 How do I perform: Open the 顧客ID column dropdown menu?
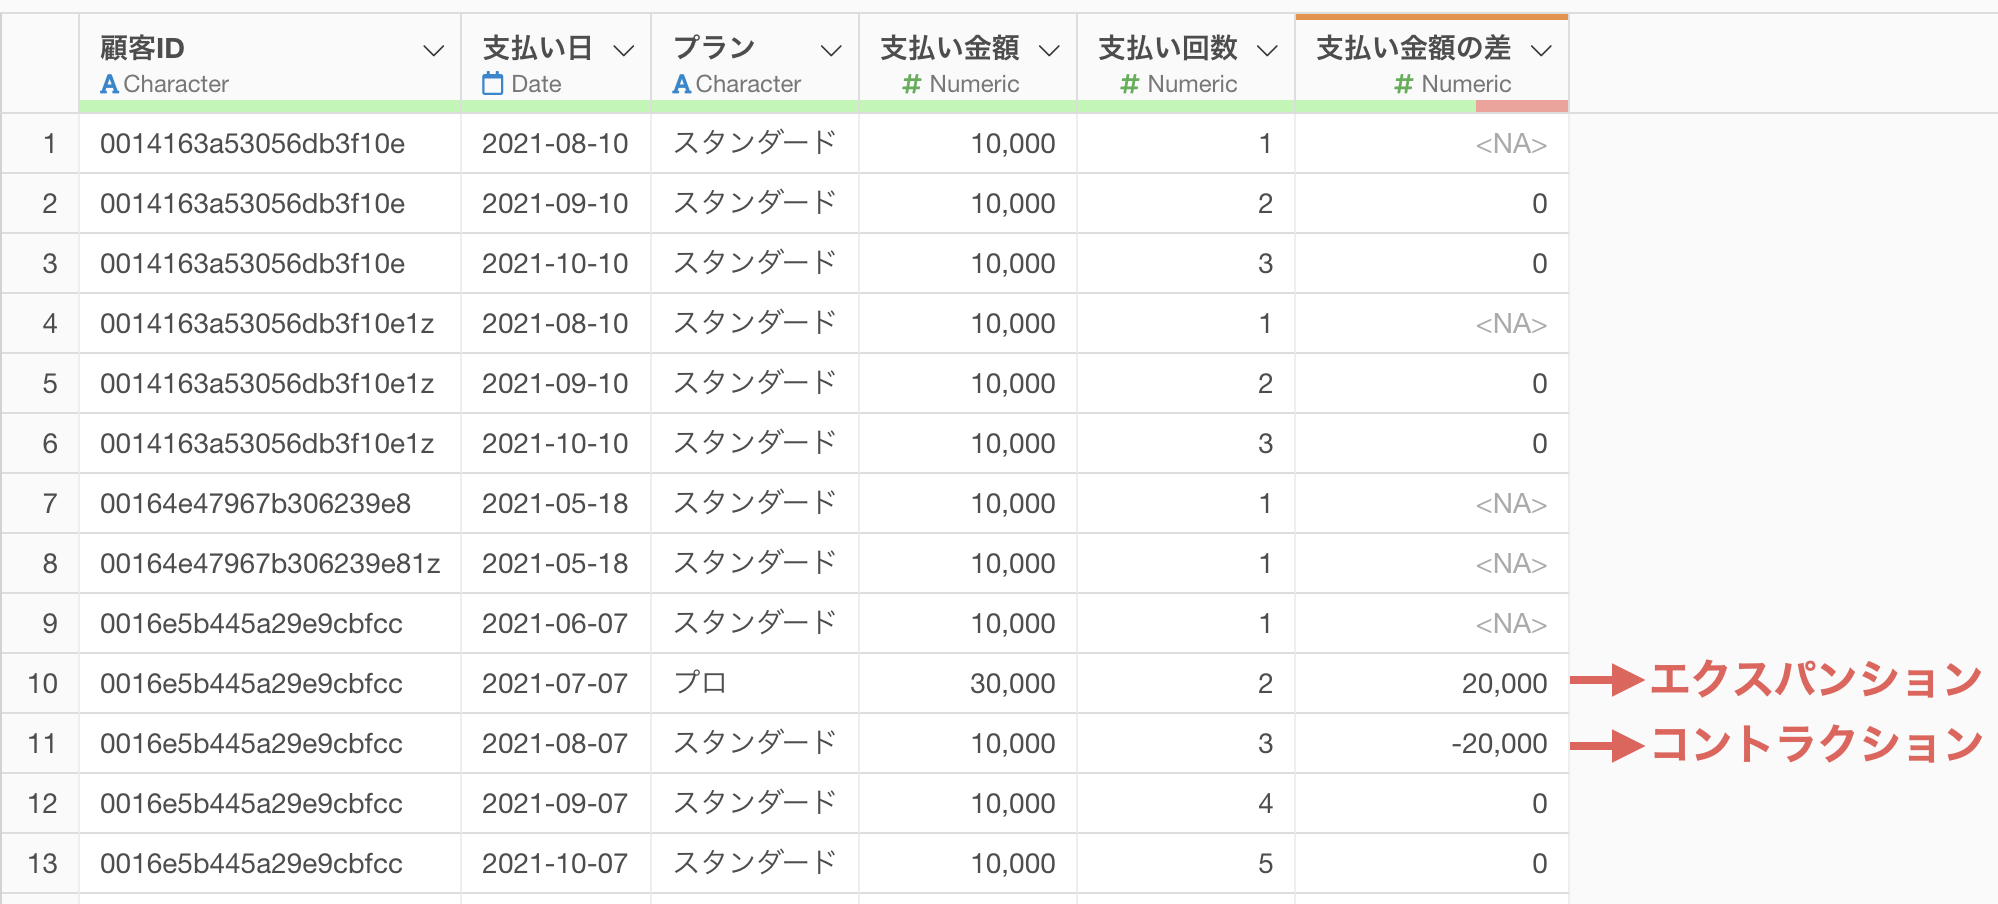pyautogui.click(x=433, y=50)
